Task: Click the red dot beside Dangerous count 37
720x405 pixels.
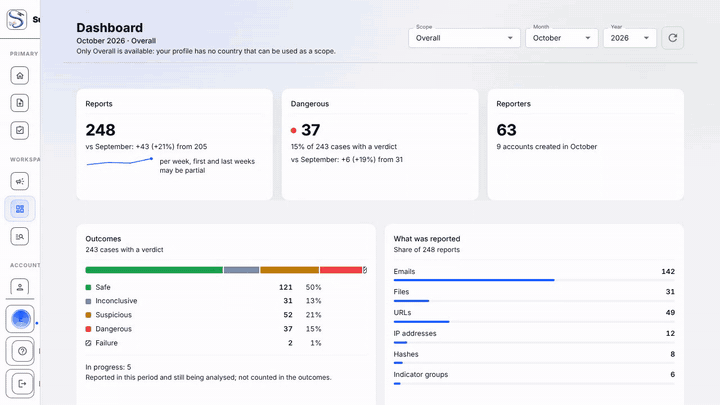Action: (293, 130)
